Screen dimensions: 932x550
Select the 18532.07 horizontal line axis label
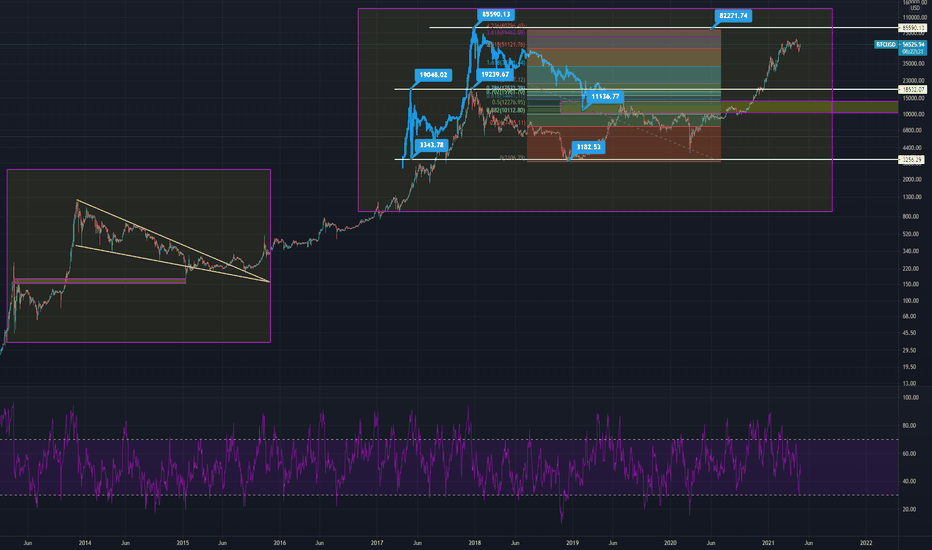912,89
